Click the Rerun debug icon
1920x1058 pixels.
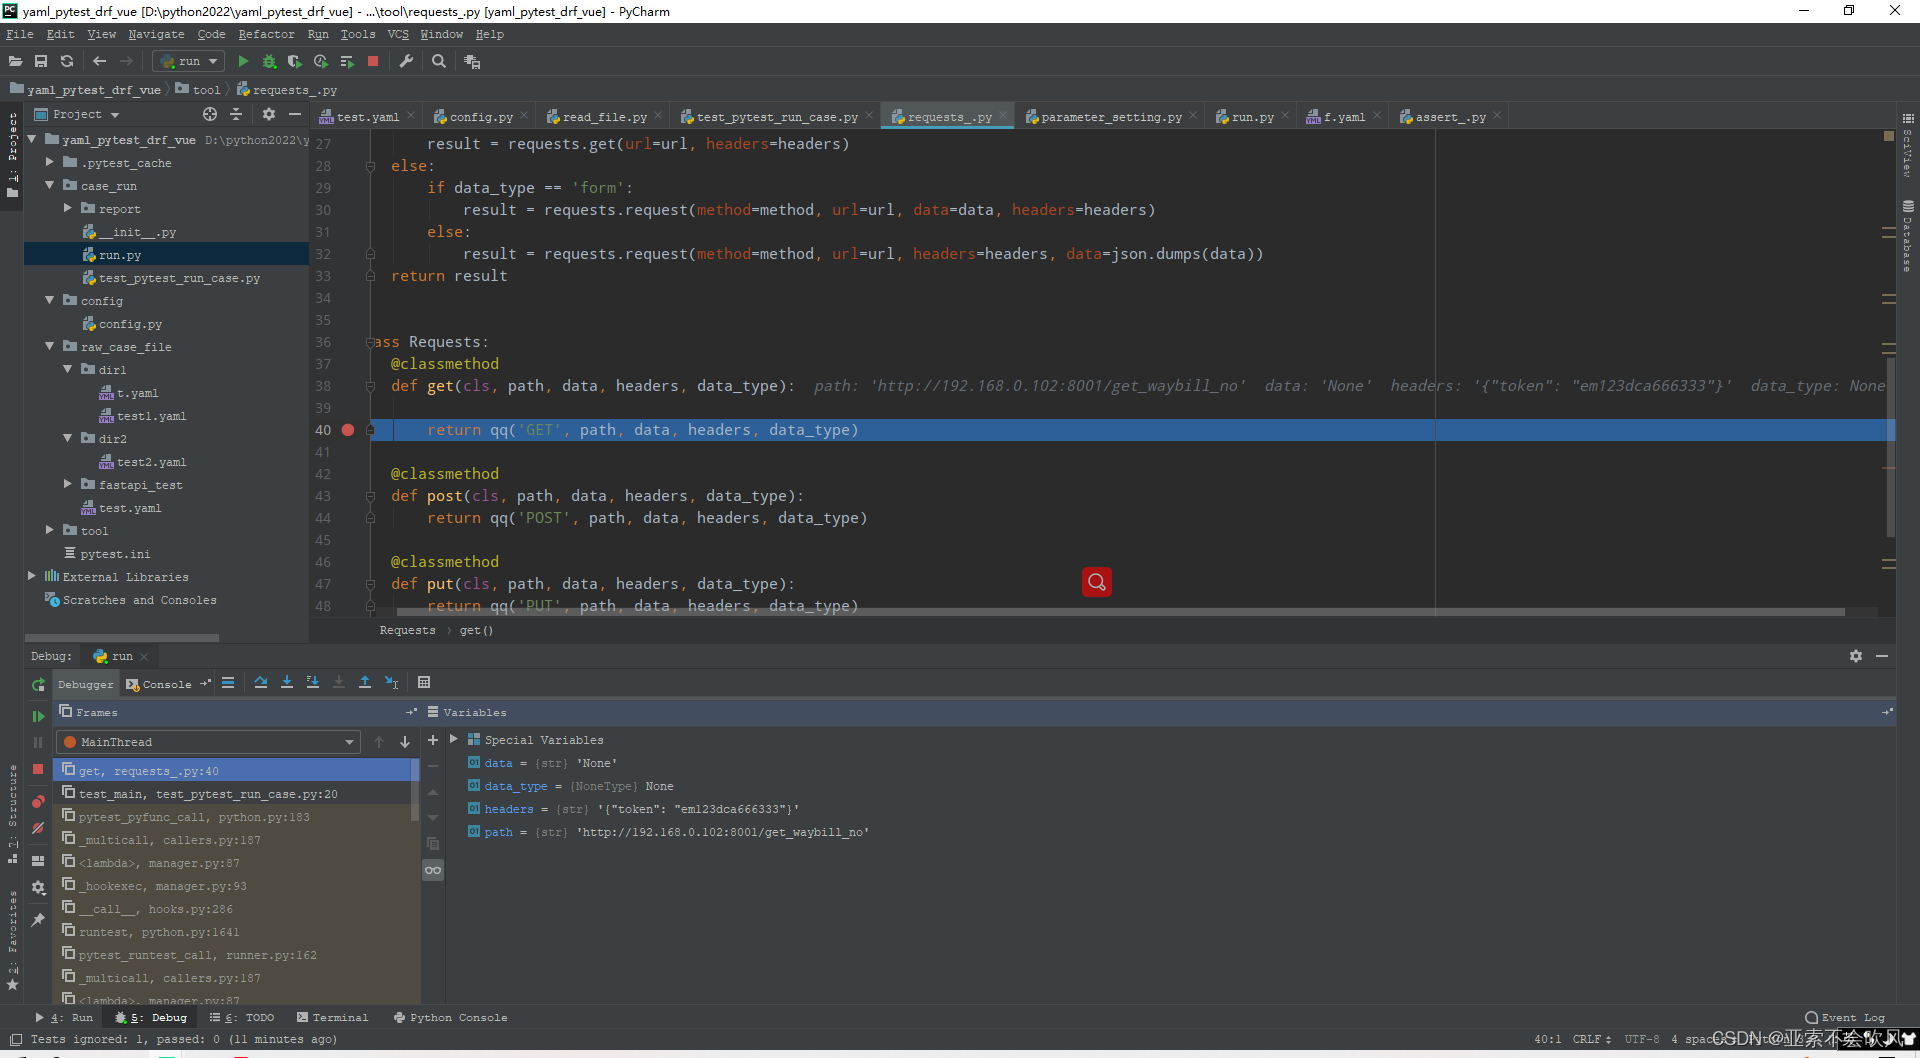point(38,685)
